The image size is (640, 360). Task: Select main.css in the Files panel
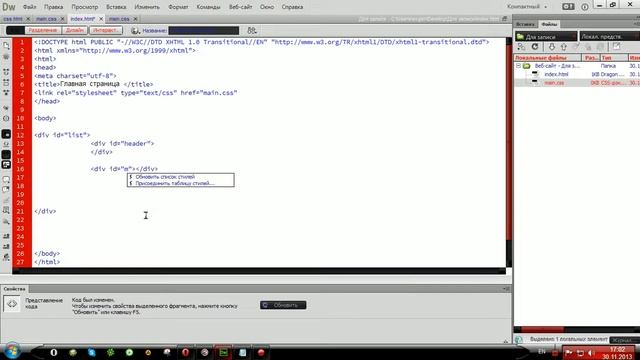(x=554, y=83)
